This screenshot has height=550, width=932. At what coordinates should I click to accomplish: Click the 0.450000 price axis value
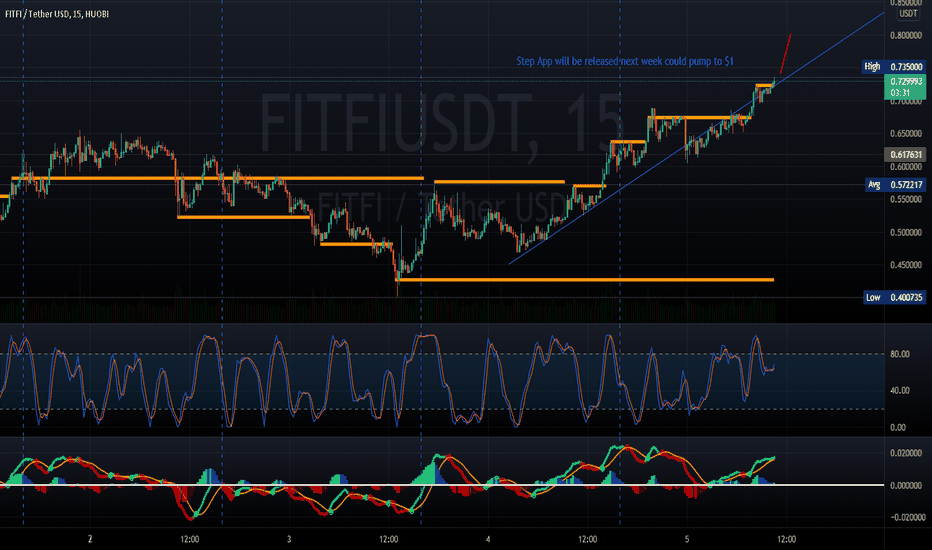(x=906, y=265)
